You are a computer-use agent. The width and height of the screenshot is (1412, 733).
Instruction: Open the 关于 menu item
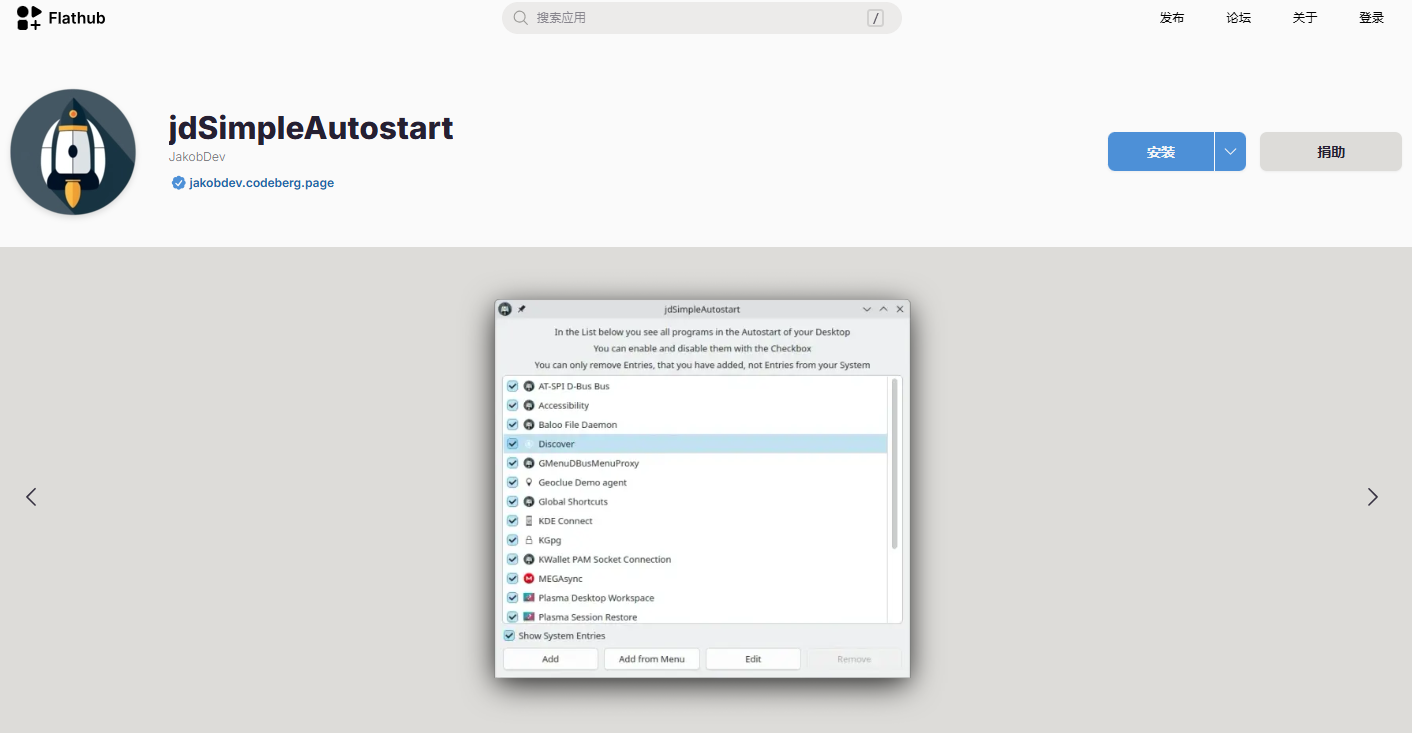click(x=1305, y=18)
